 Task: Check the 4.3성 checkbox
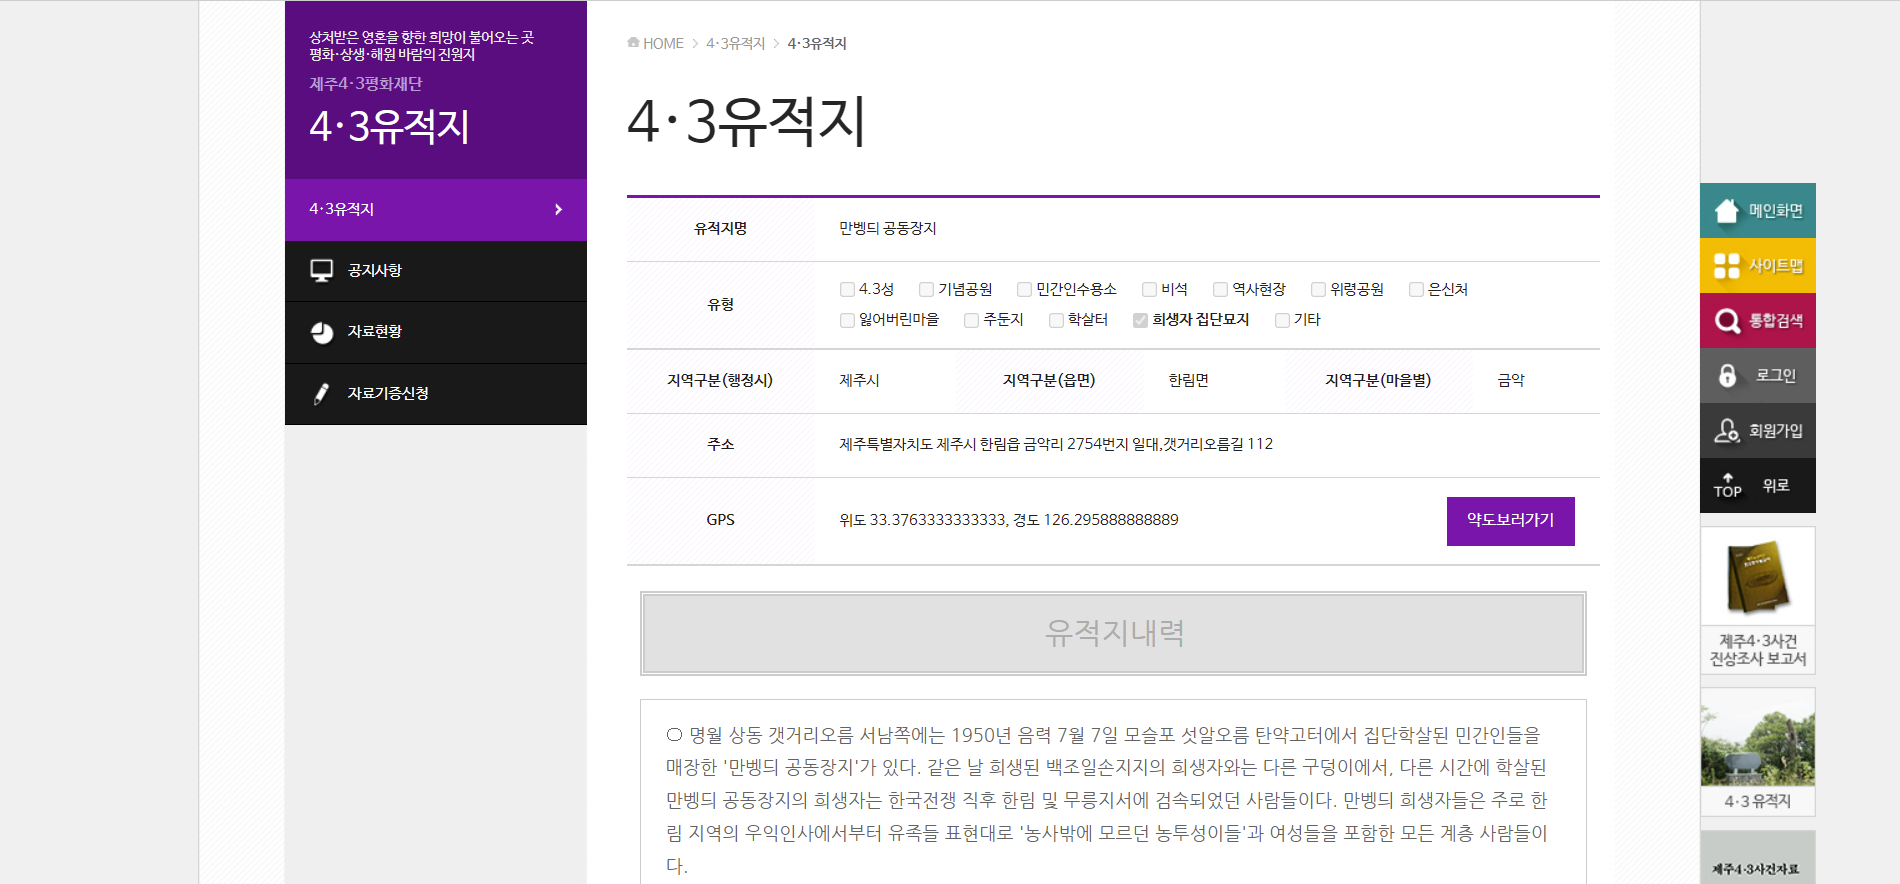click(847, 290)
